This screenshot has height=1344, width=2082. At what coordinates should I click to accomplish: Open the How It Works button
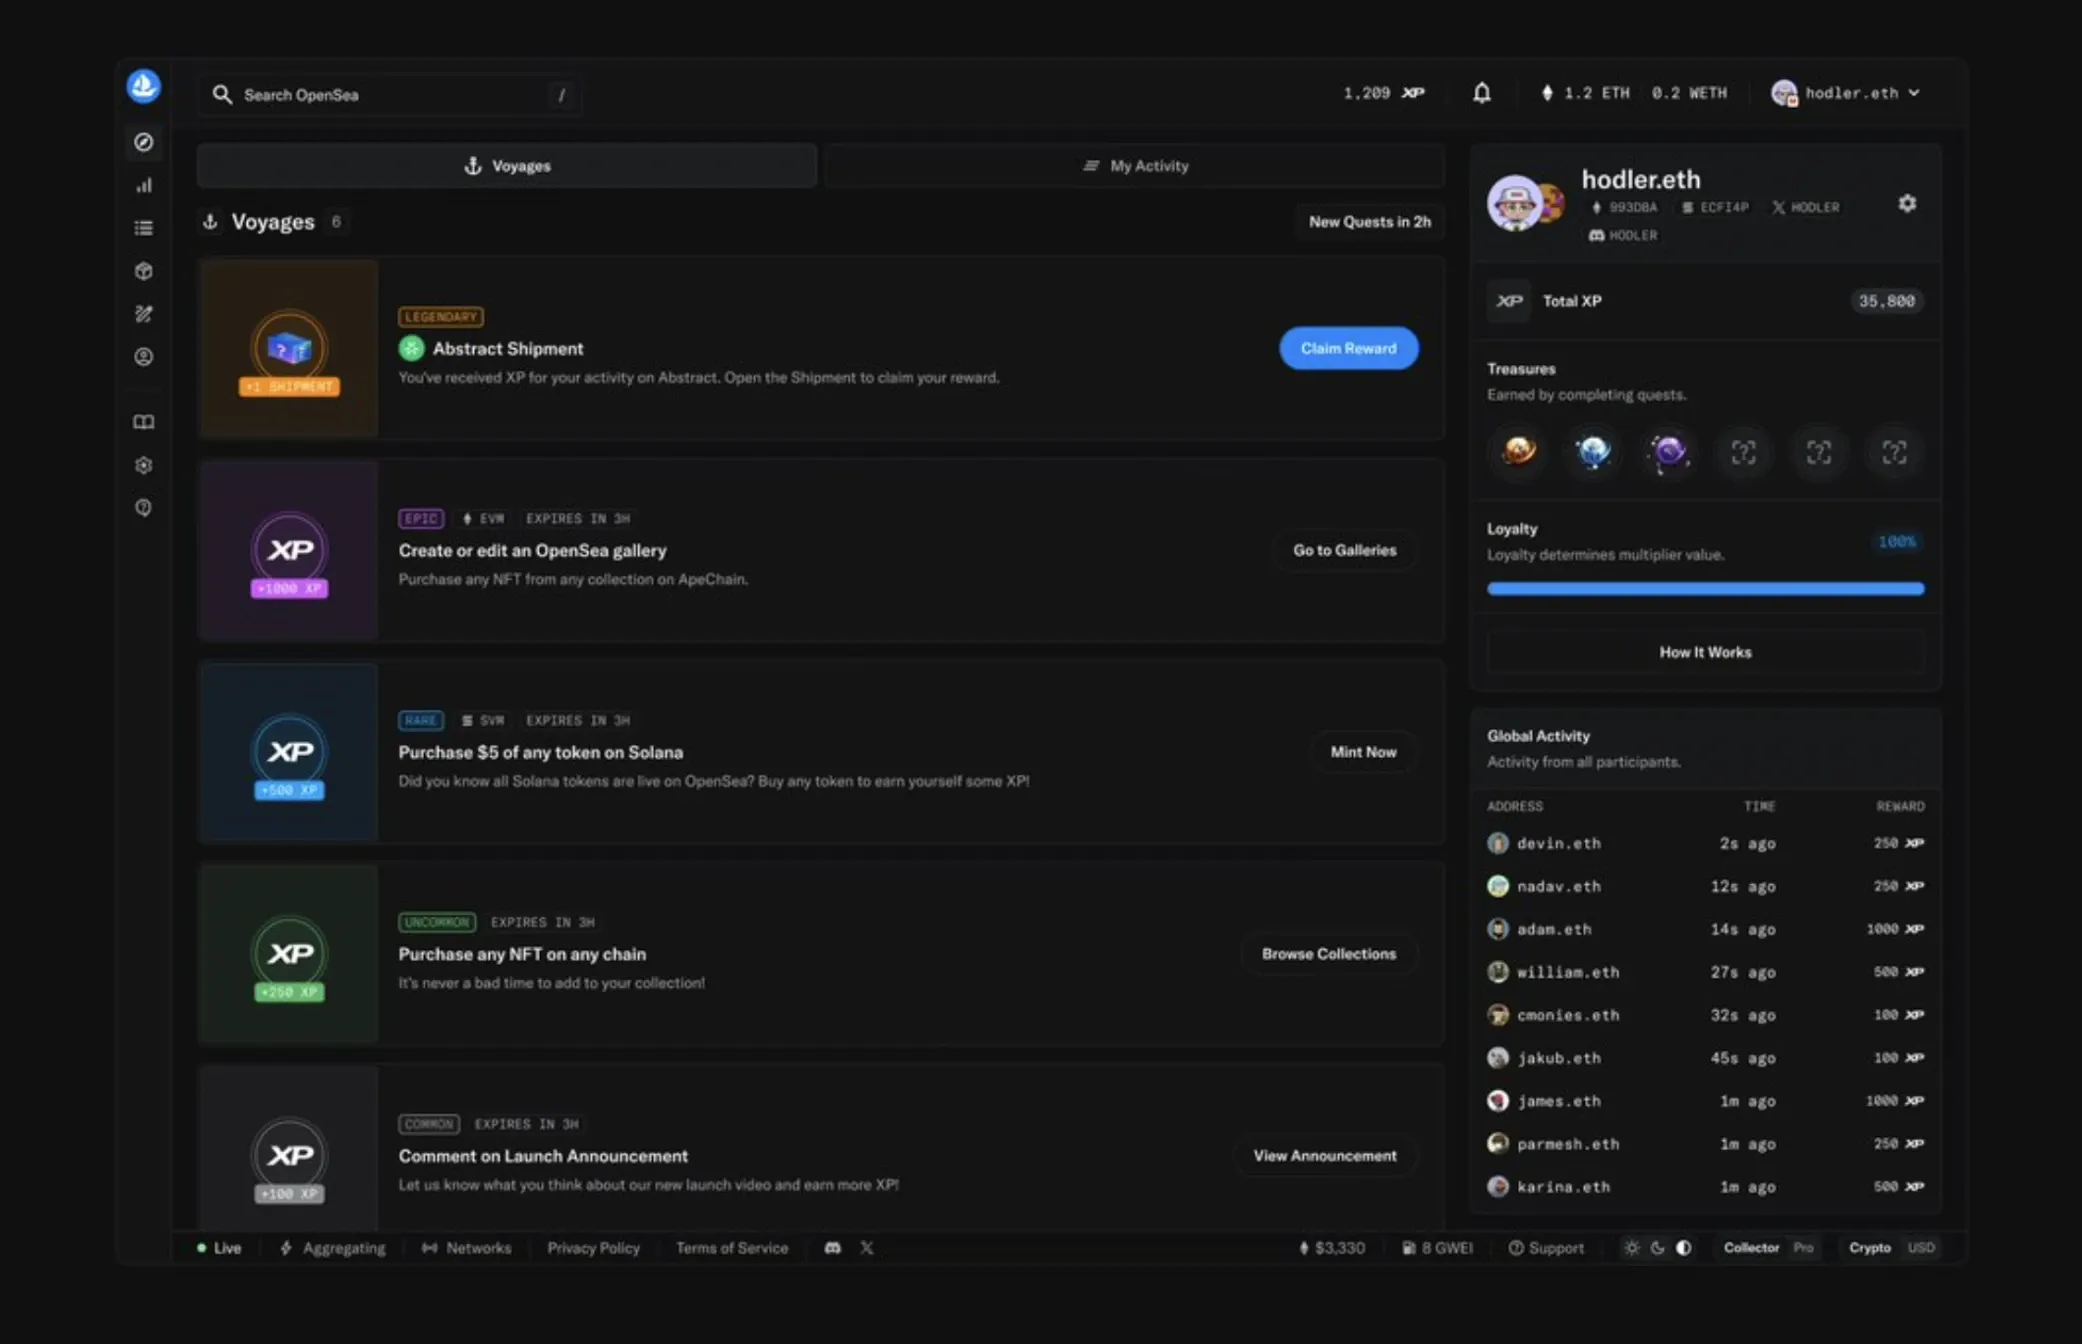1705,652
